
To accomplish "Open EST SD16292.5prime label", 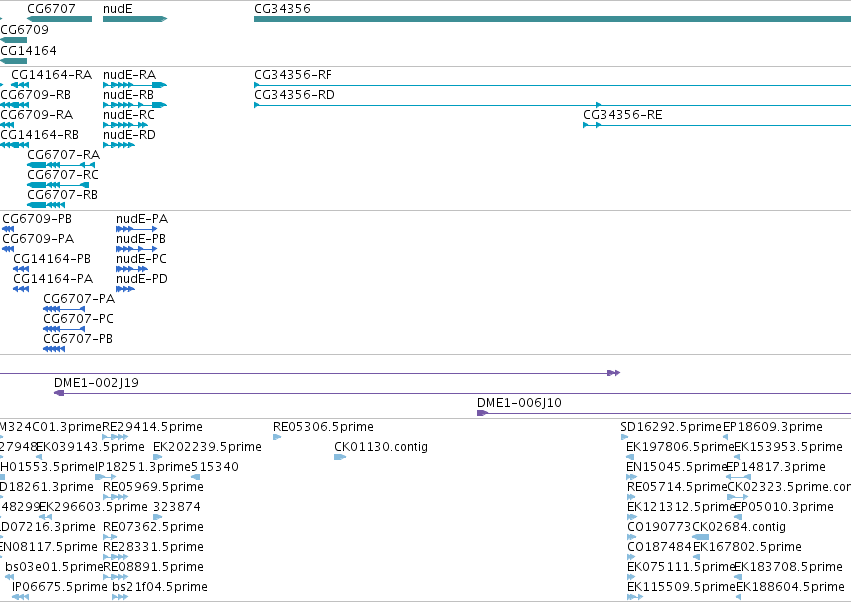I will (671, 427).
